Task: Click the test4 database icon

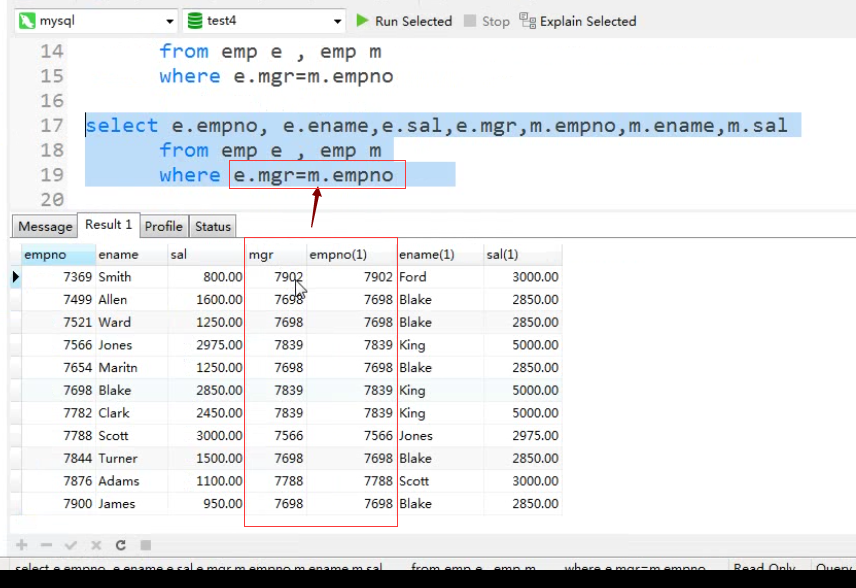Action: pyautogui.click(x=195, y=21)
